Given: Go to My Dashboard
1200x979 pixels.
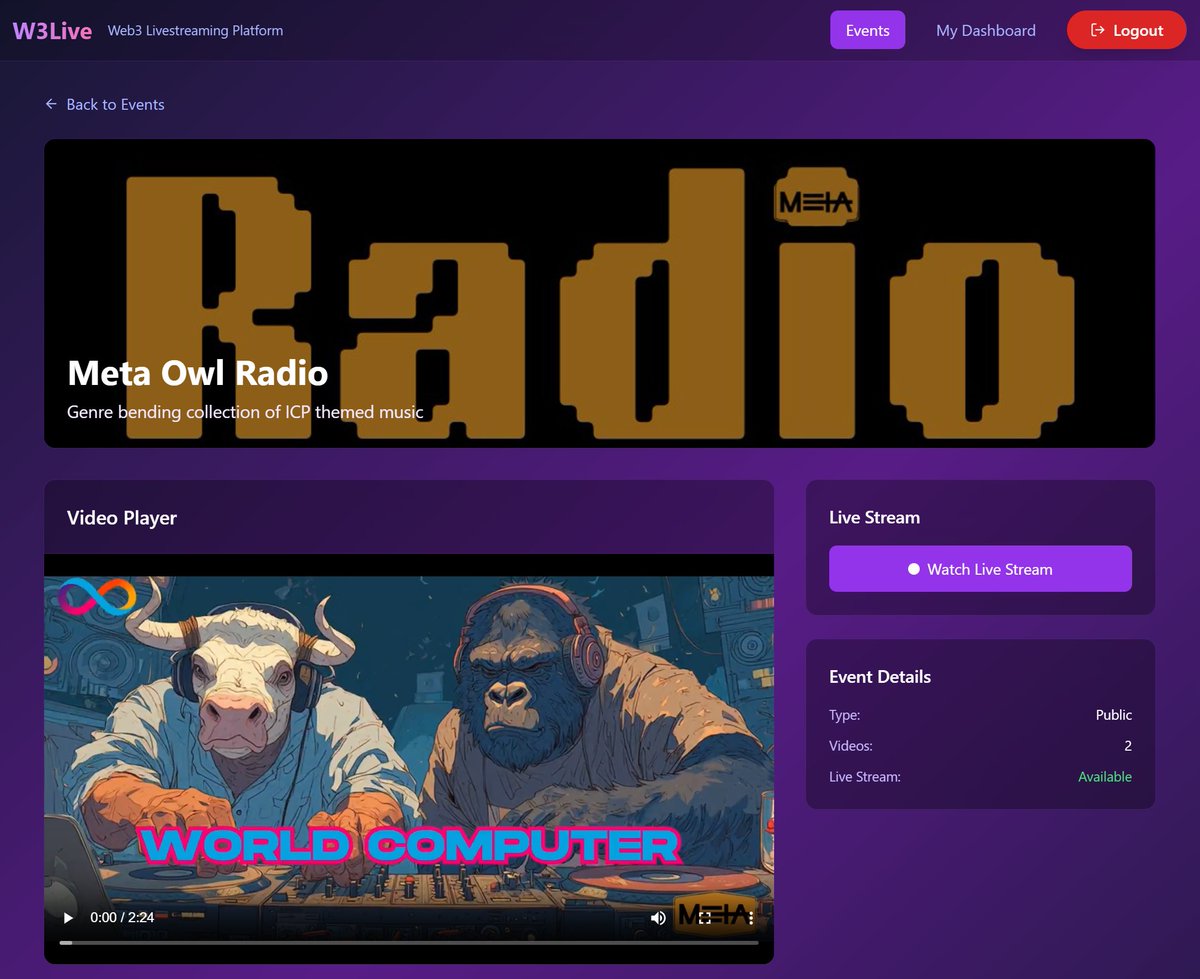Looking at the screenshot, I should (x=985, y=30).
